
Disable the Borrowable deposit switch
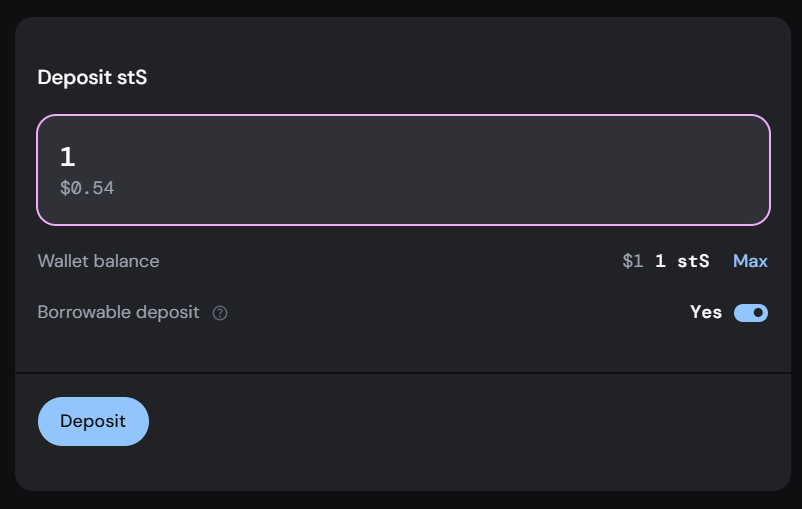click(751, 313)
